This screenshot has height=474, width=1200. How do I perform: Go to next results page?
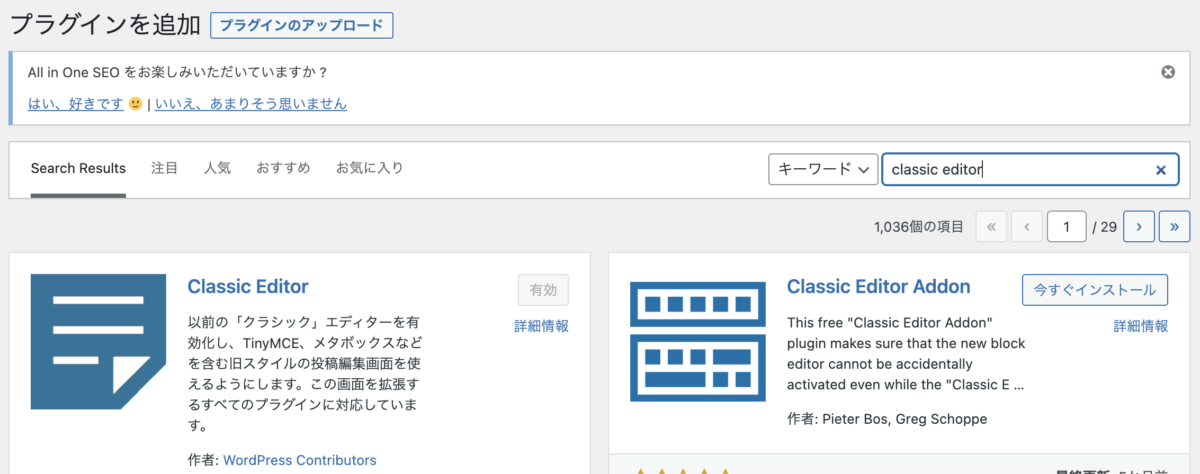point(1139,227)
